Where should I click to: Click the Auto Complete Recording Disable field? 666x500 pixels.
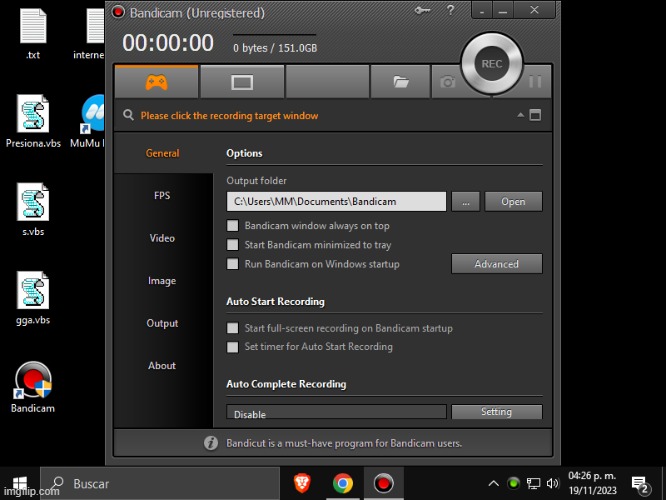(x=336, y=412)
